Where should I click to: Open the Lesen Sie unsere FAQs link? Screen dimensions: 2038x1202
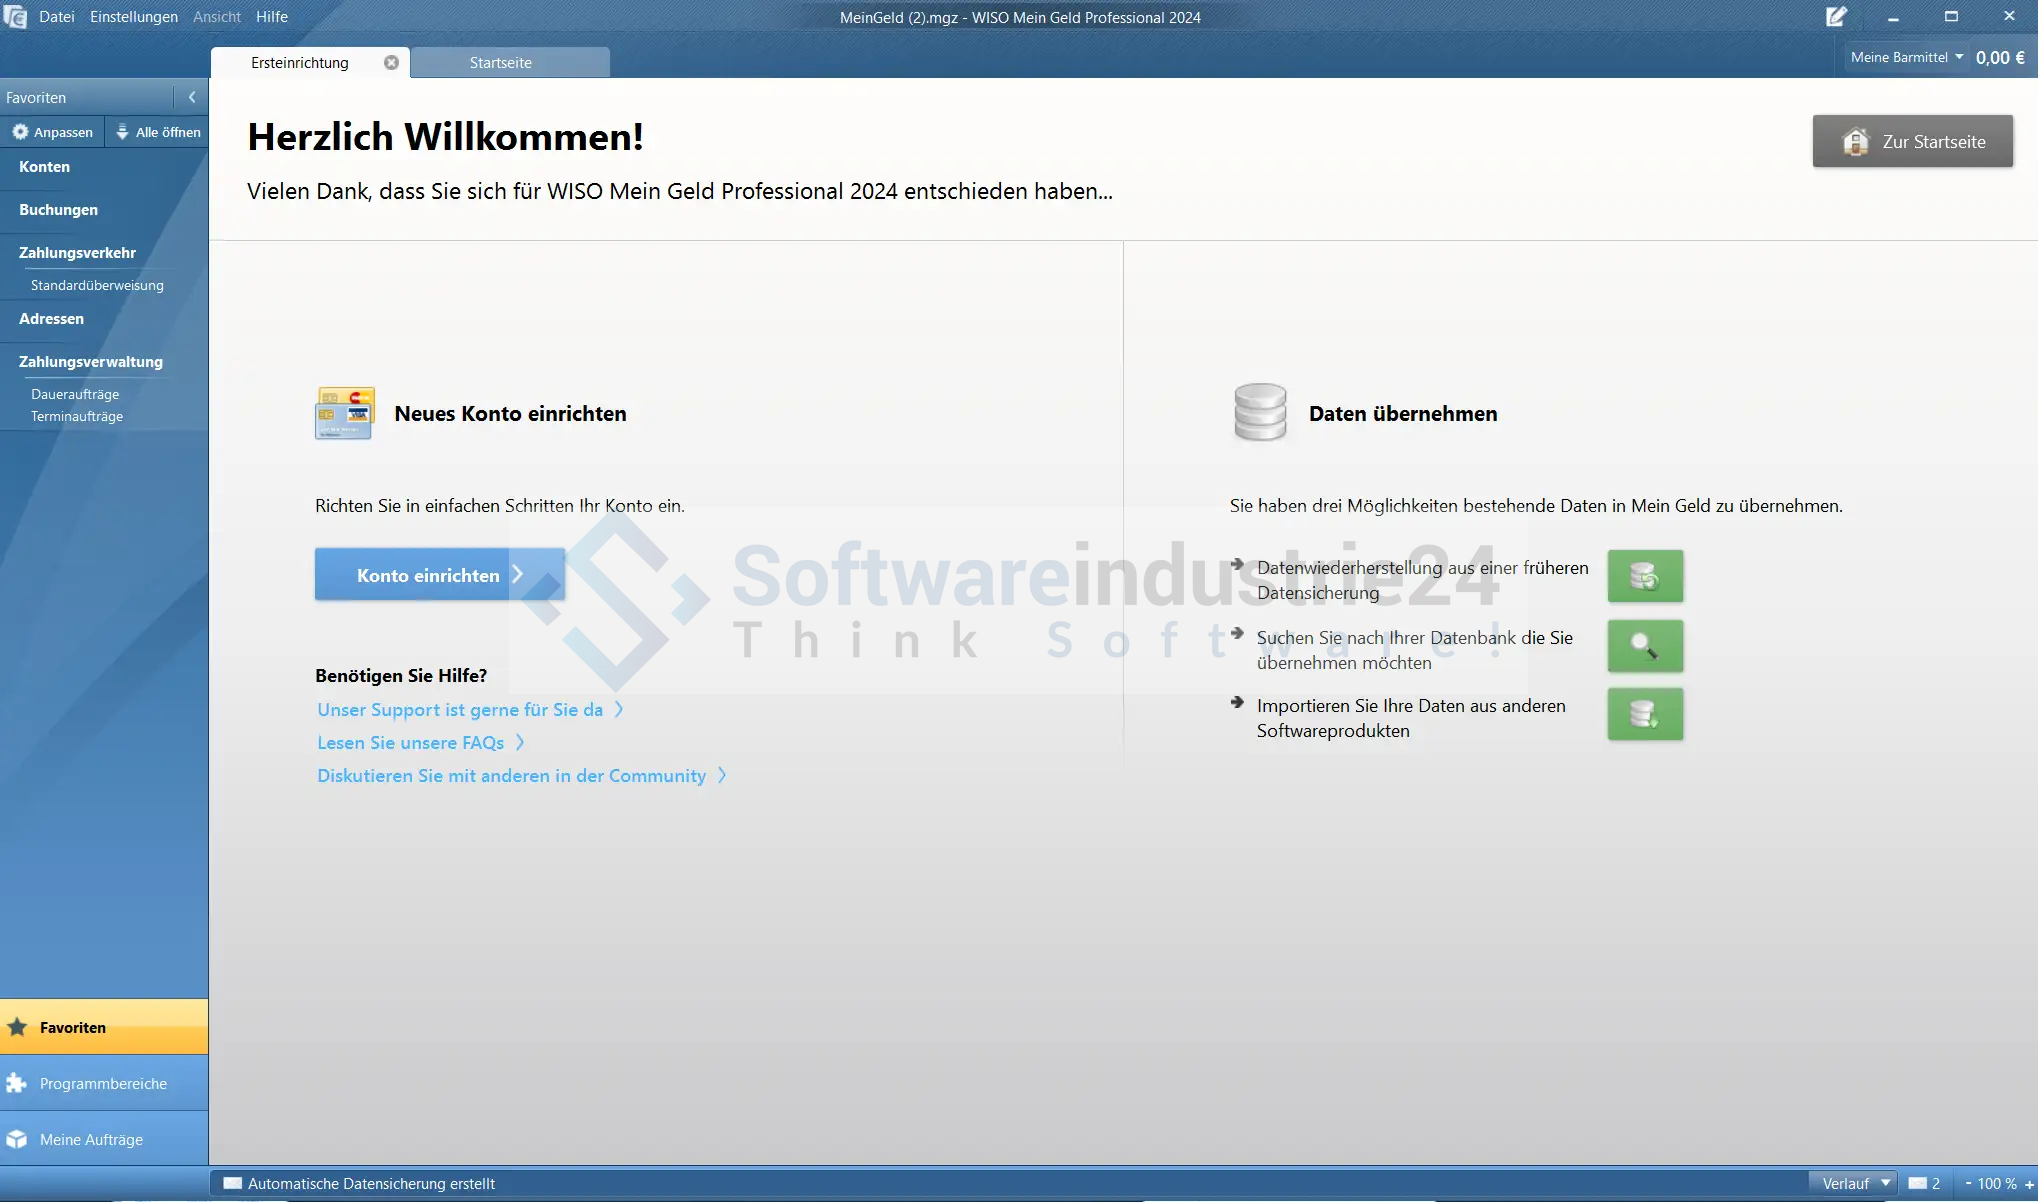coord(411,742)
